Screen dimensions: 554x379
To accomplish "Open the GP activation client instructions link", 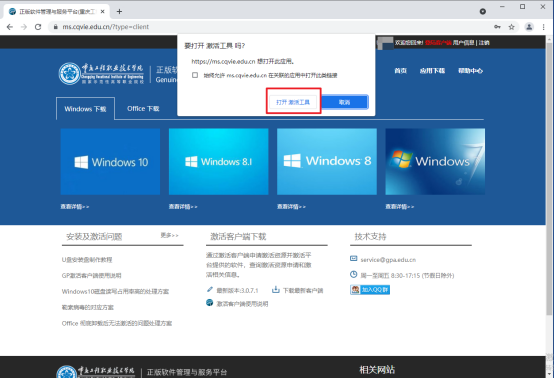I will [x=92, y=276].
